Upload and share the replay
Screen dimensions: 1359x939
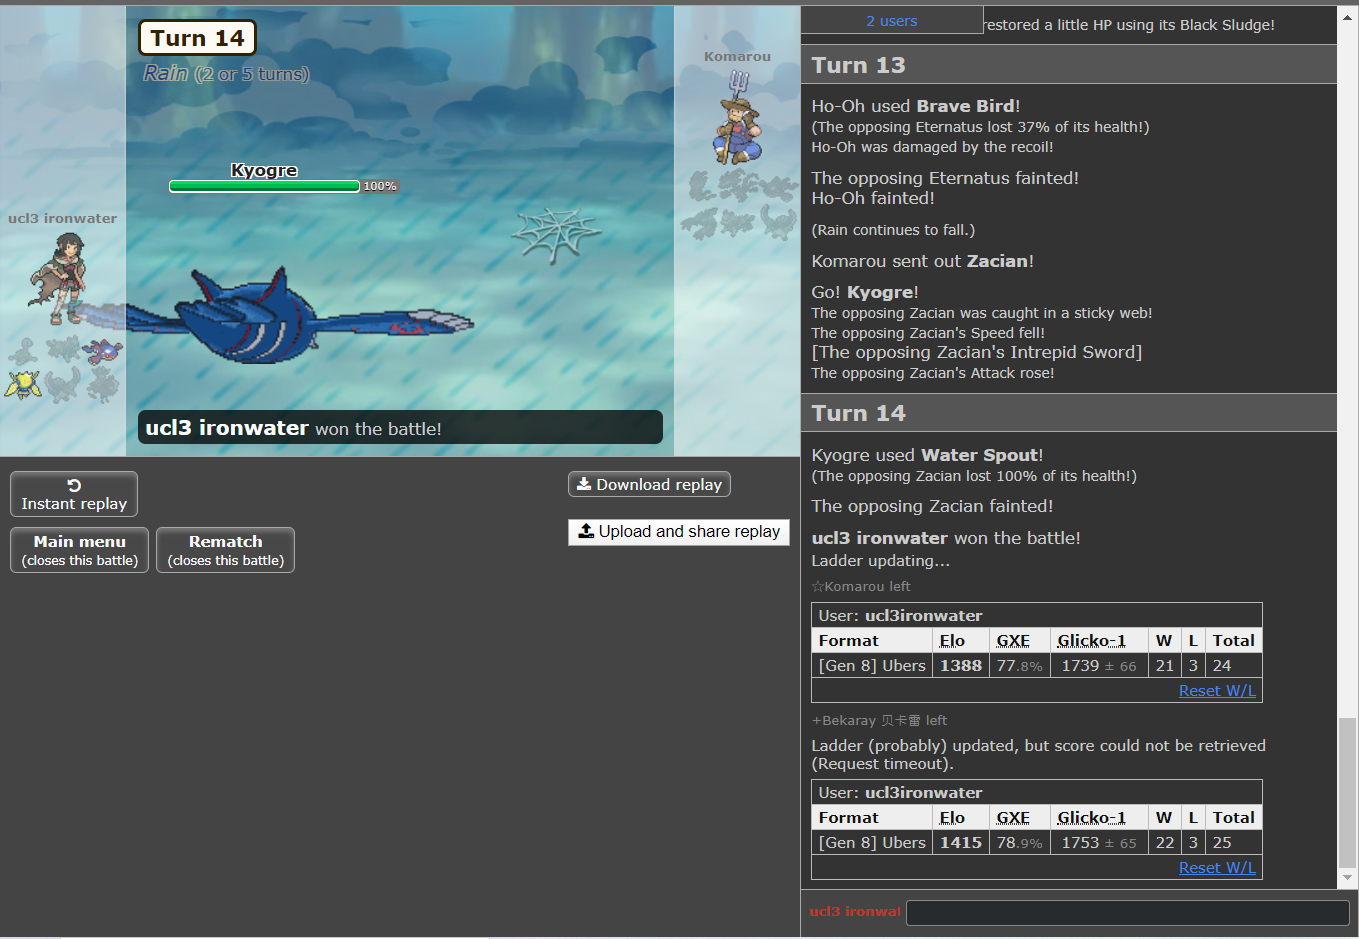679,532
